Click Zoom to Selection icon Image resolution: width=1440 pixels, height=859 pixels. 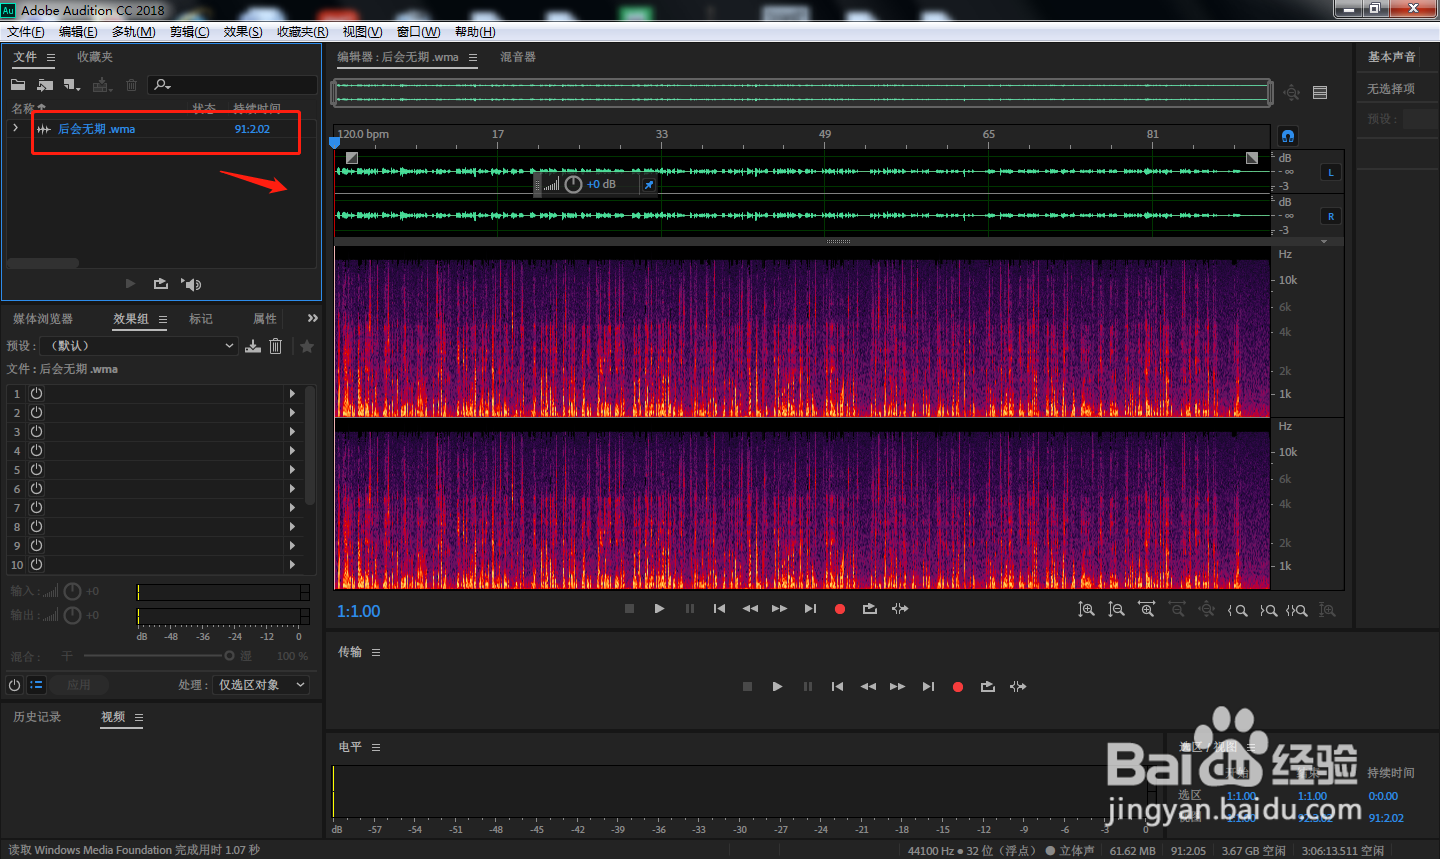(x=1297, y=610)
